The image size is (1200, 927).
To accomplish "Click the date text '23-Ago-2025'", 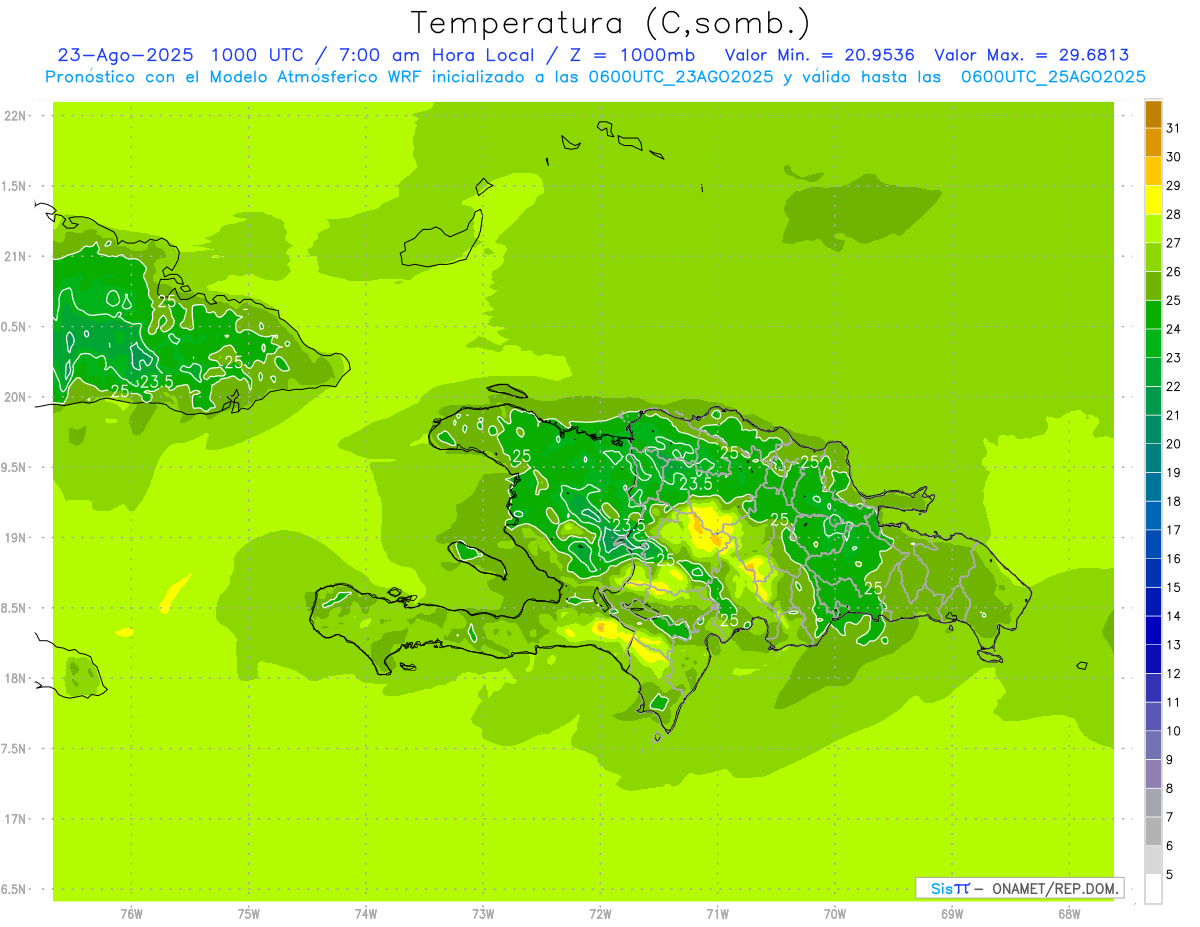I will (127, 55).
